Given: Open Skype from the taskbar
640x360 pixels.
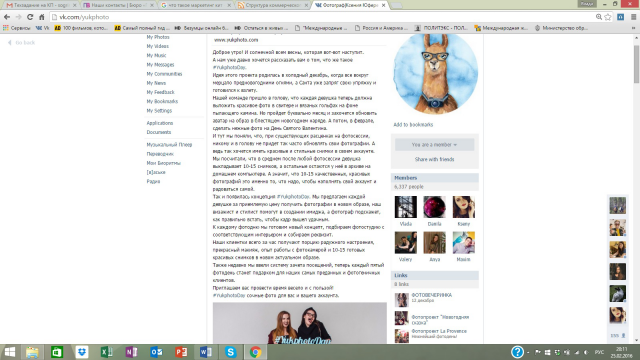Looking at the screenshot, I should pyautogui.click(x=231, y=352).
